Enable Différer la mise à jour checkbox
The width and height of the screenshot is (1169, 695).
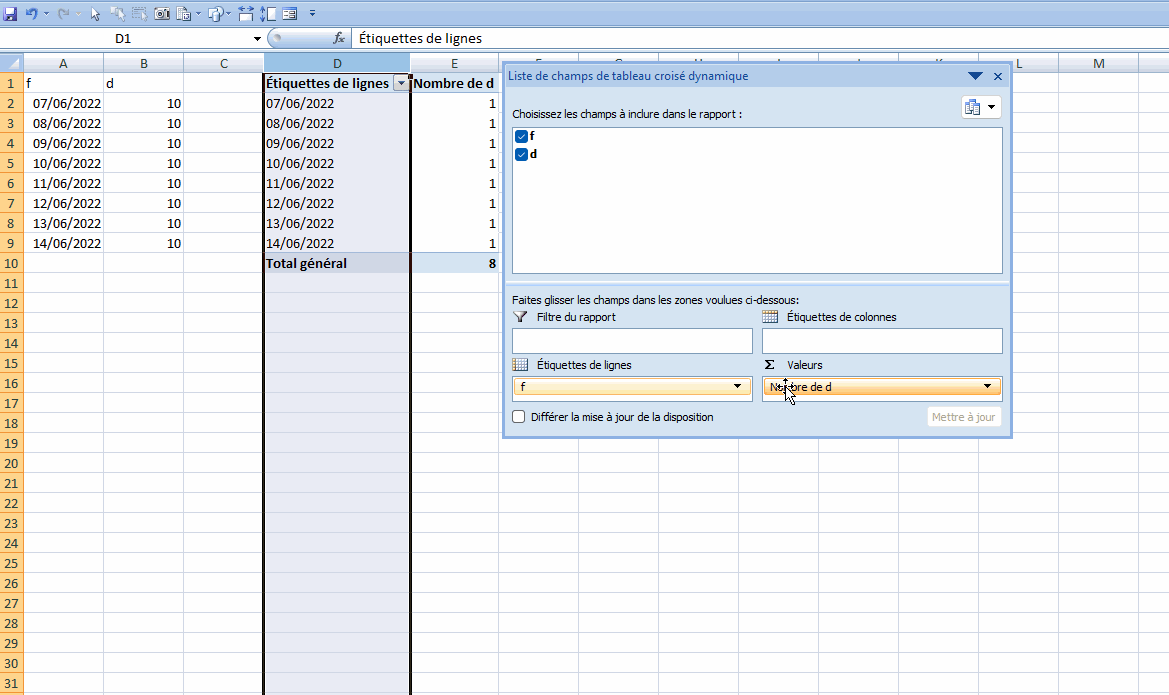tap(519, 417)
